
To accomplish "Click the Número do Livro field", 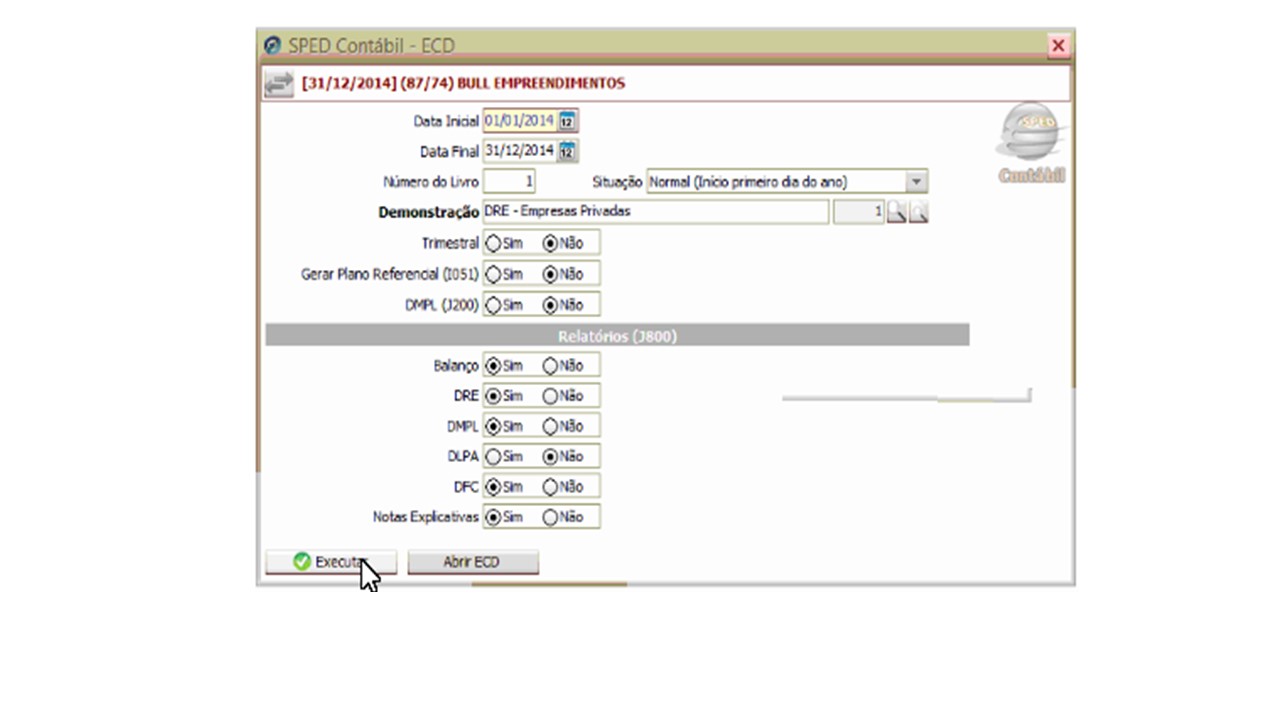I will coord(509,182).
